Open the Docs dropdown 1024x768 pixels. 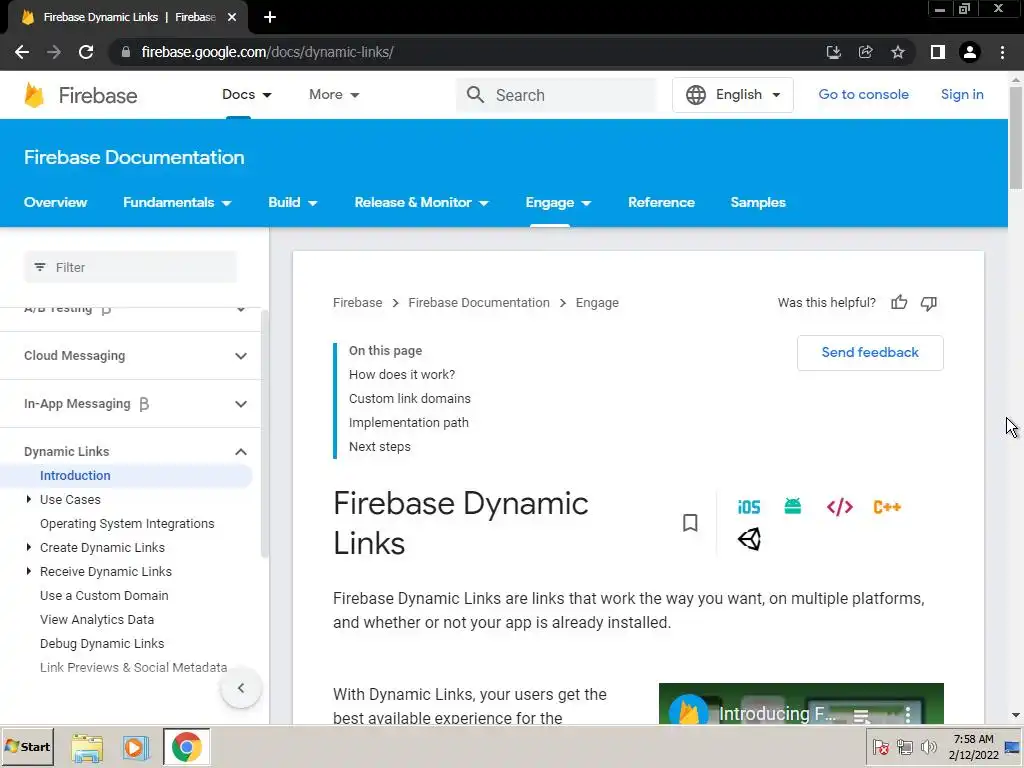pos(246,95)
